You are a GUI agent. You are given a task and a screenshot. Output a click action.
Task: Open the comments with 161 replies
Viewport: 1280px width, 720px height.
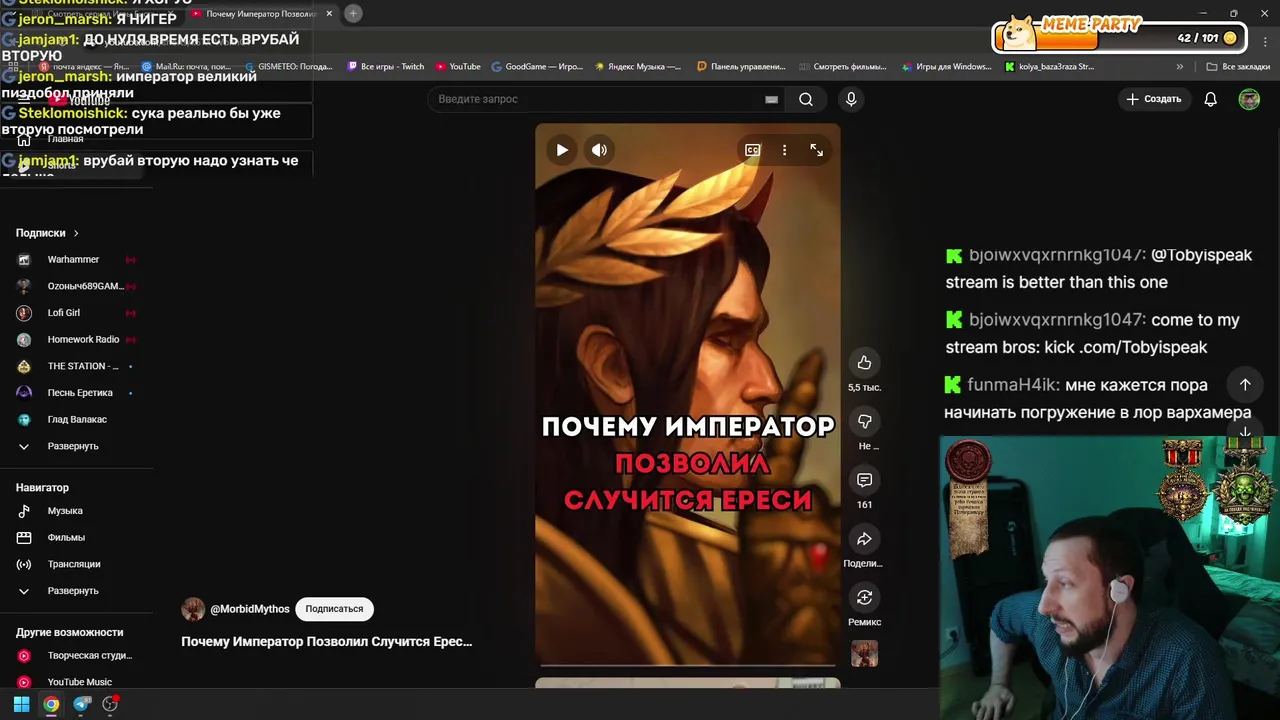click(864, 480)
